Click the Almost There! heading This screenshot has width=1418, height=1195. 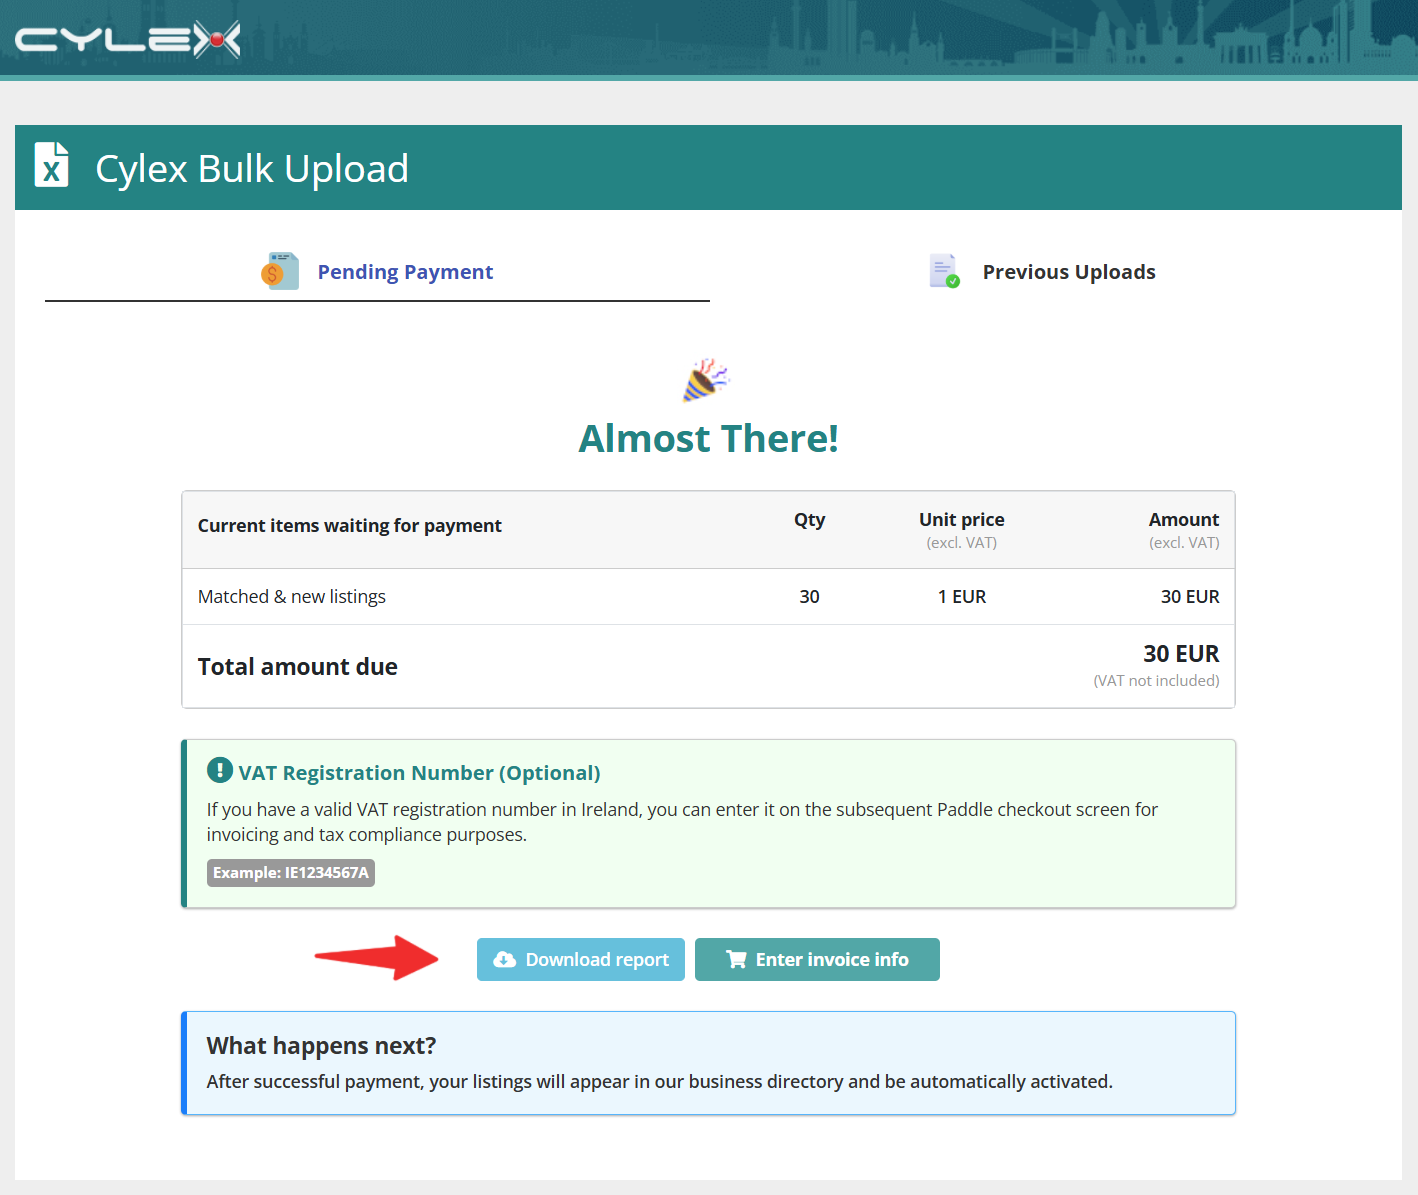708,438
